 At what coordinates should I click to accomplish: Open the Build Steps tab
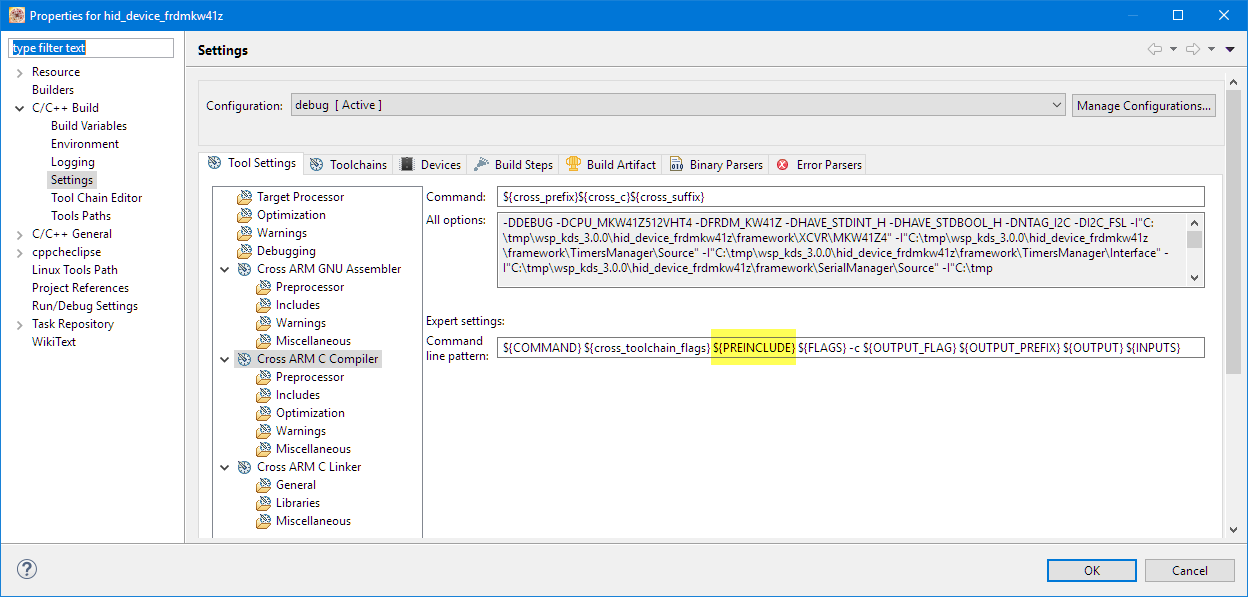point(513,165)
